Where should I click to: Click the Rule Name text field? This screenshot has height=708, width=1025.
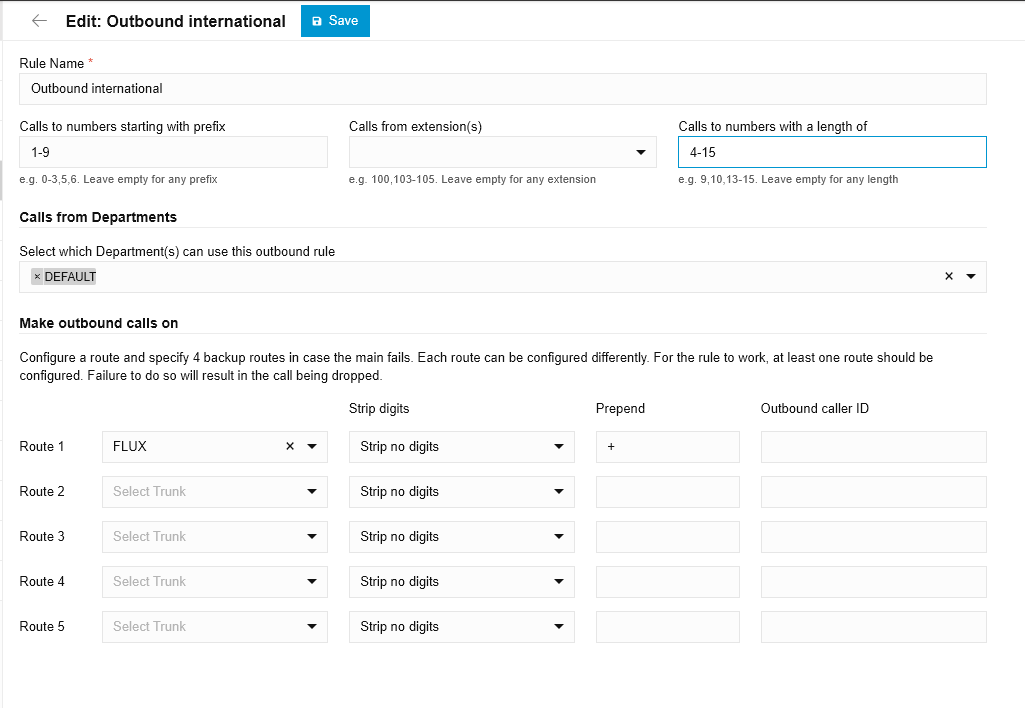pos(502,89)
